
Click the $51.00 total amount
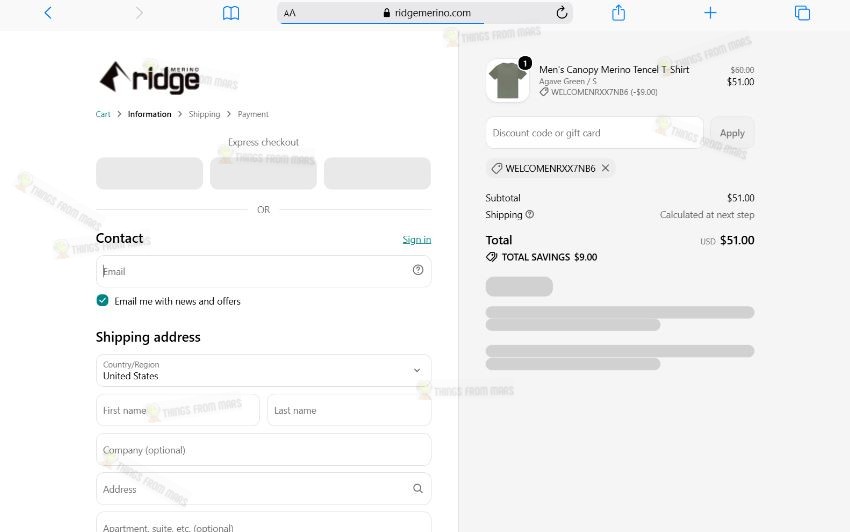[737, 240]
